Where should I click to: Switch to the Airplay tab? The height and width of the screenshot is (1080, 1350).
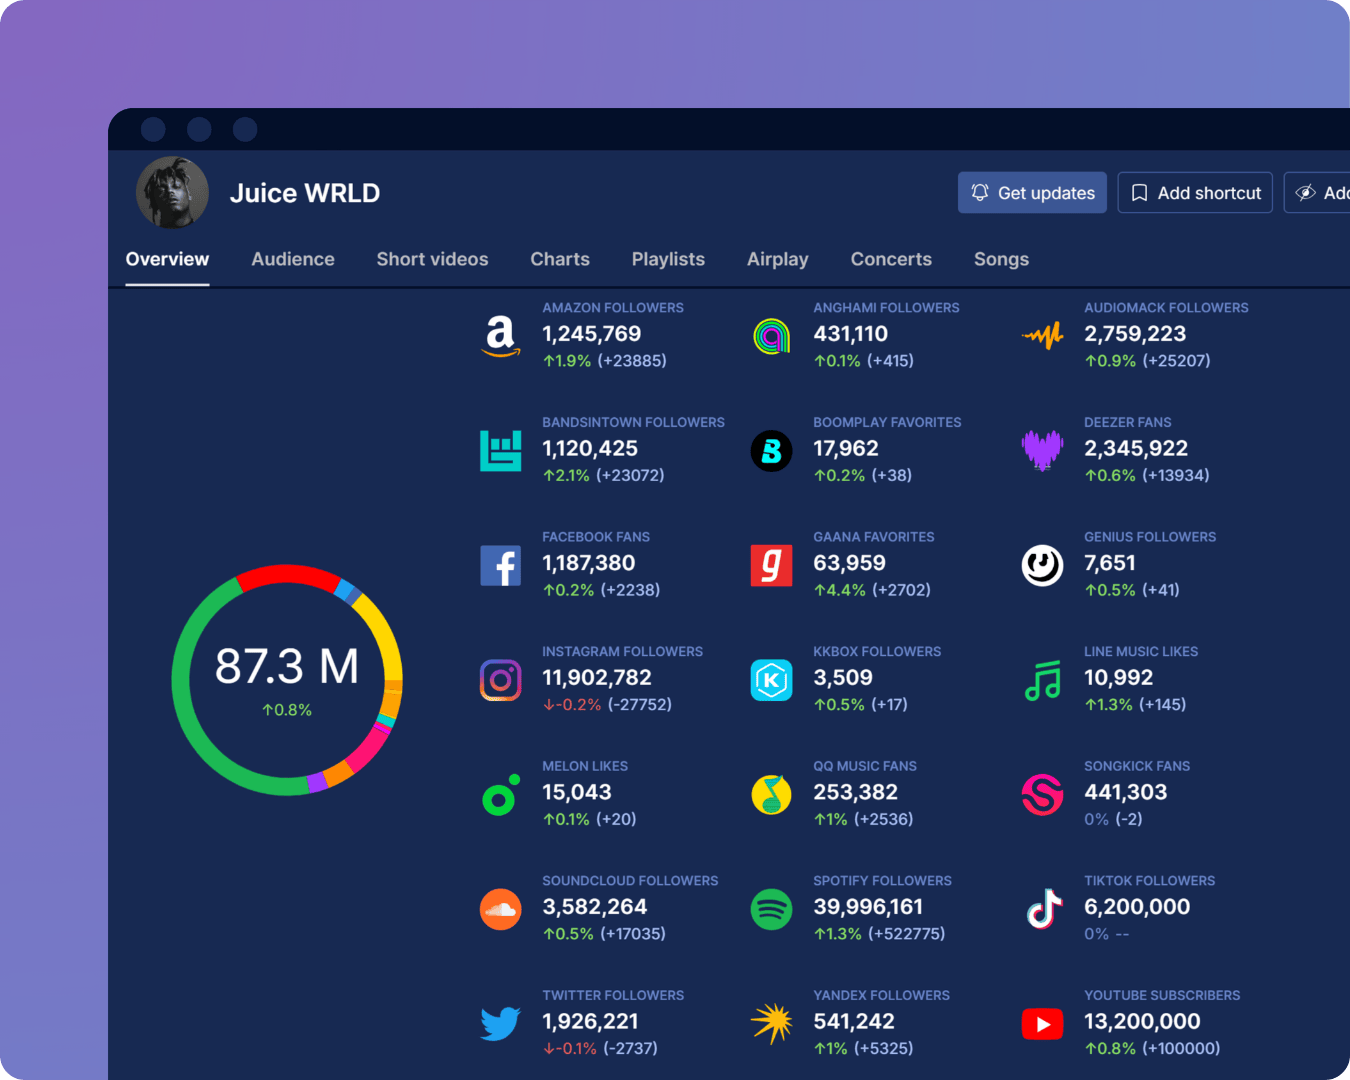pos(778,259)
